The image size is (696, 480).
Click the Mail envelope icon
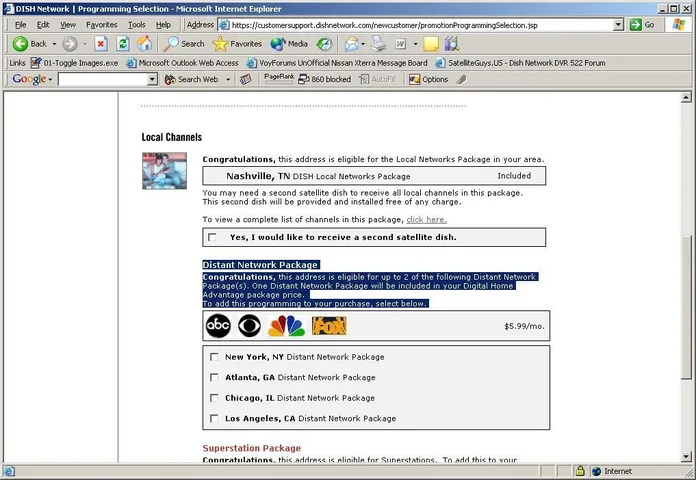click(x=352, y=44)
